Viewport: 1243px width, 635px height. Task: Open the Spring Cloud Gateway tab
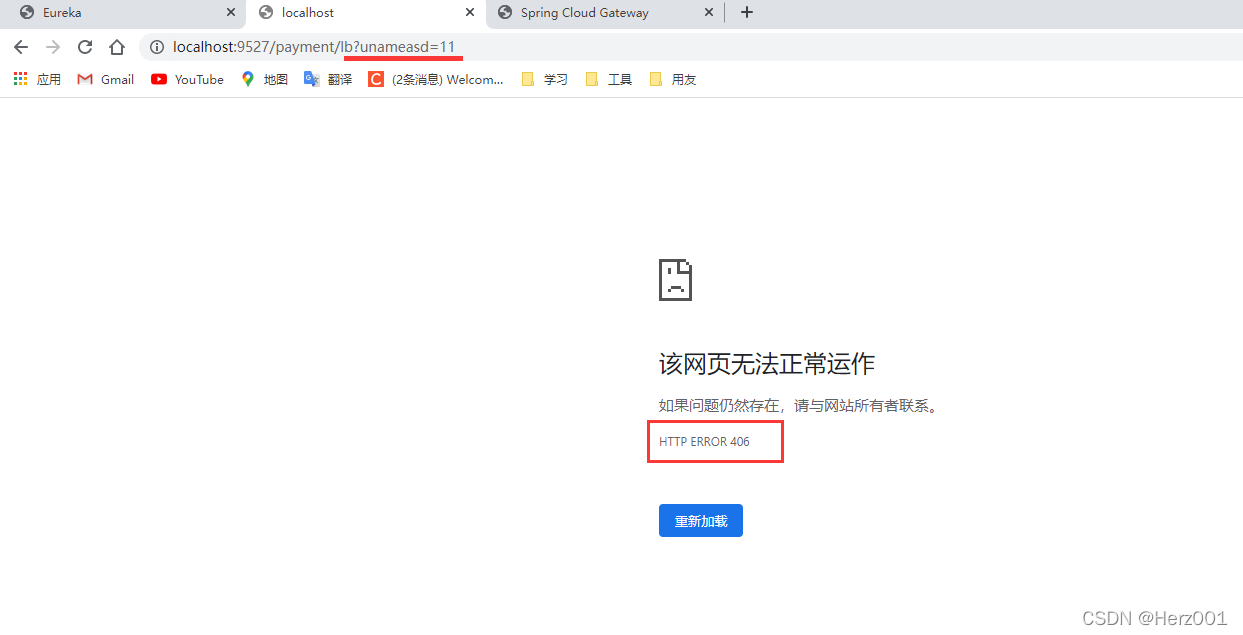(603, 13)
